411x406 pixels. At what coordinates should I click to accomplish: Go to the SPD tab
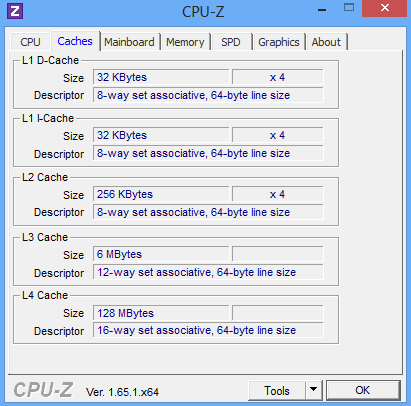[x=231, y=42]
